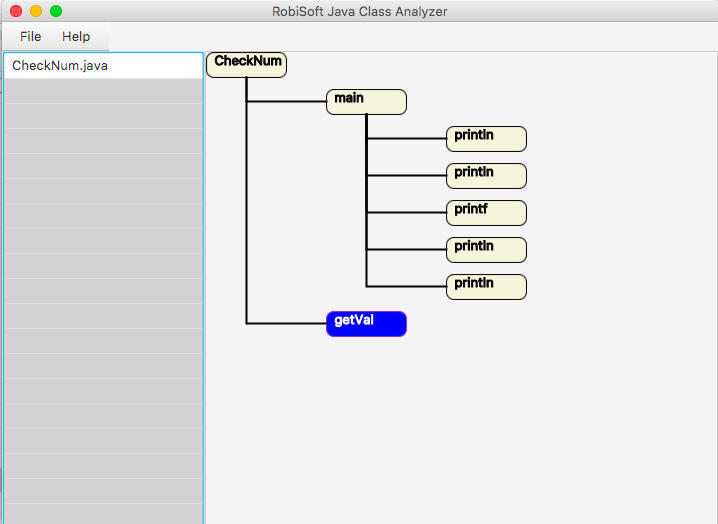Image resolution: width=718 pixels, height=524 pixels.
Task: Click the RobiSoft Java Class Analyzer title bar
Action: click(x=360, y=11)
